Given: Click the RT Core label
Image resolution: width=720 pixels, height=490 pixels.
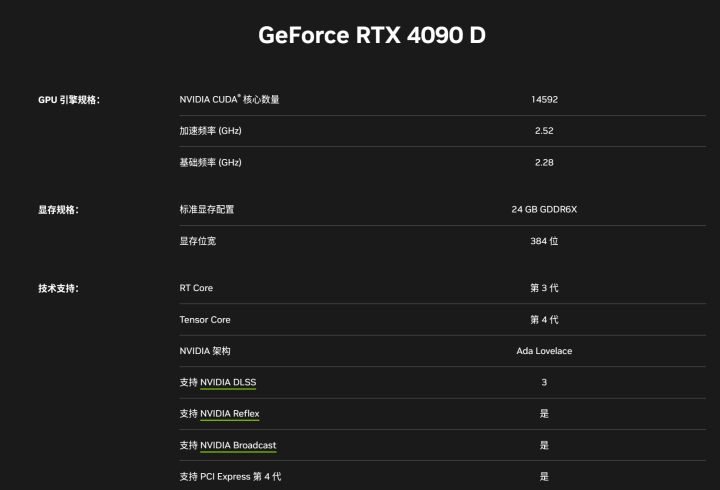Looking at the screenshot, I should (x=196, y=288).
